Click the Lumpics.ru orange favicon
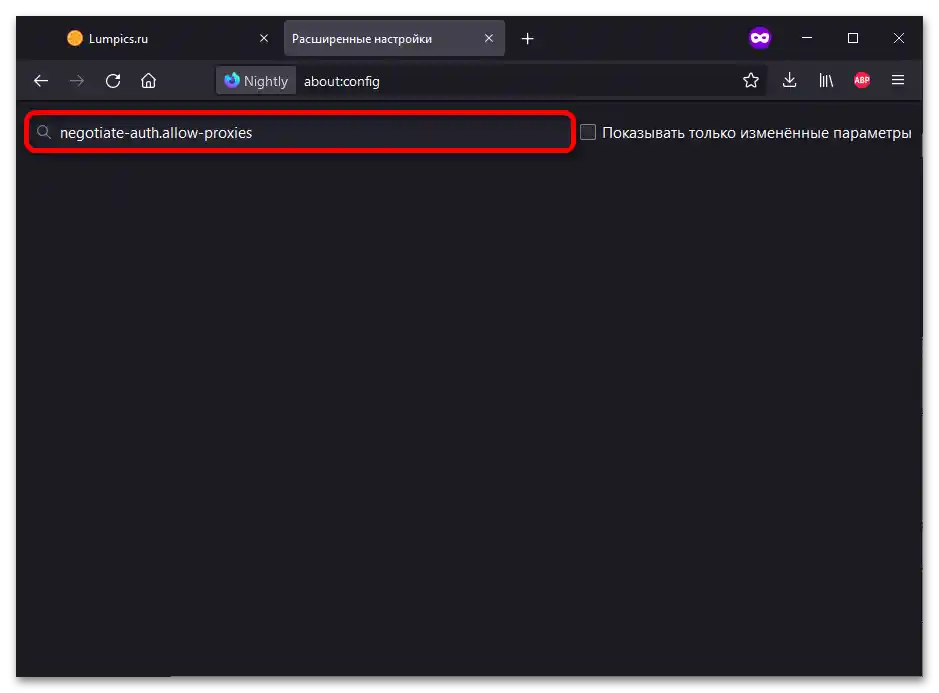Viewport: 939px width, 693px height. pos(75,38)
